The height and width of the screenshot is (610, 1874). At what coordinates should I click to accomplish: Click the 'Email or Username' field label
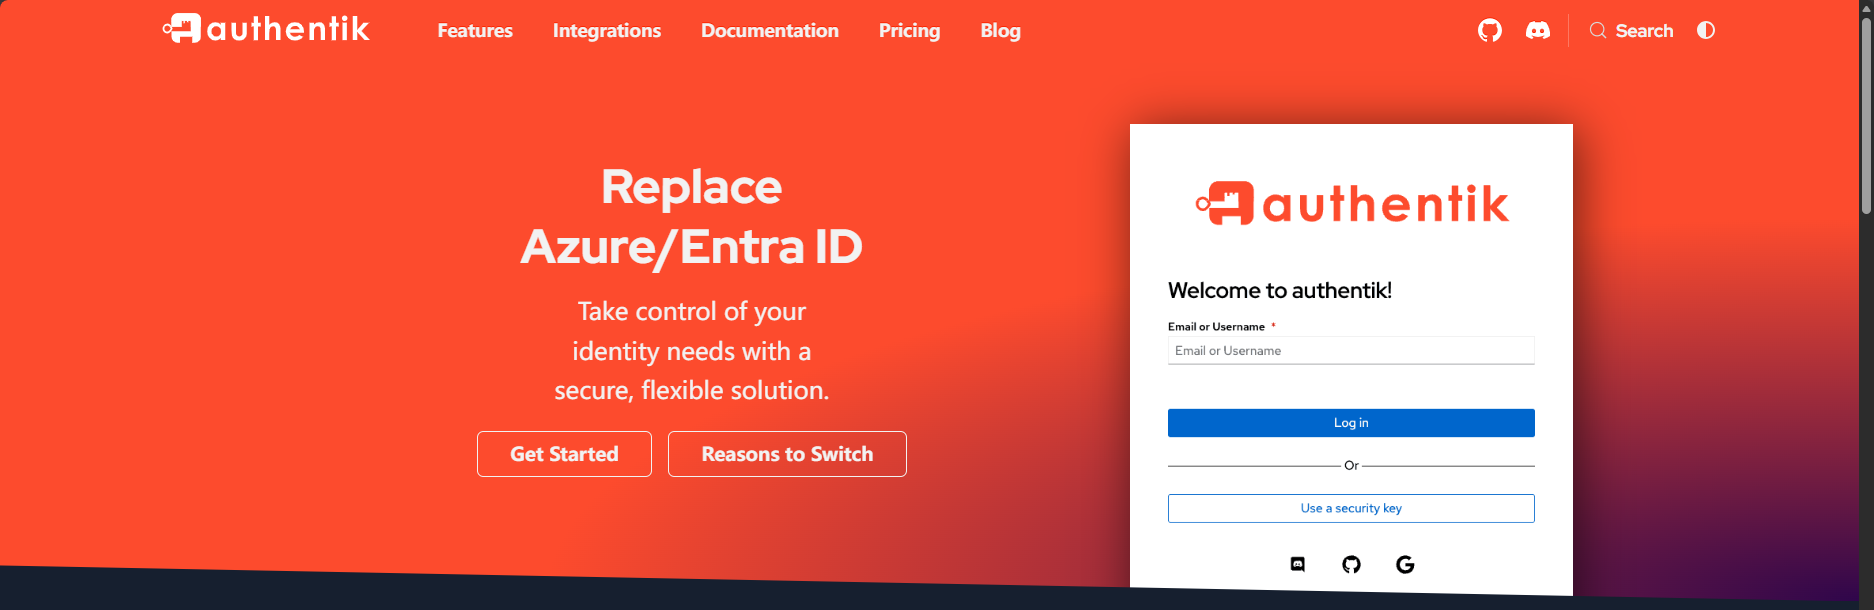point(1216,327)
